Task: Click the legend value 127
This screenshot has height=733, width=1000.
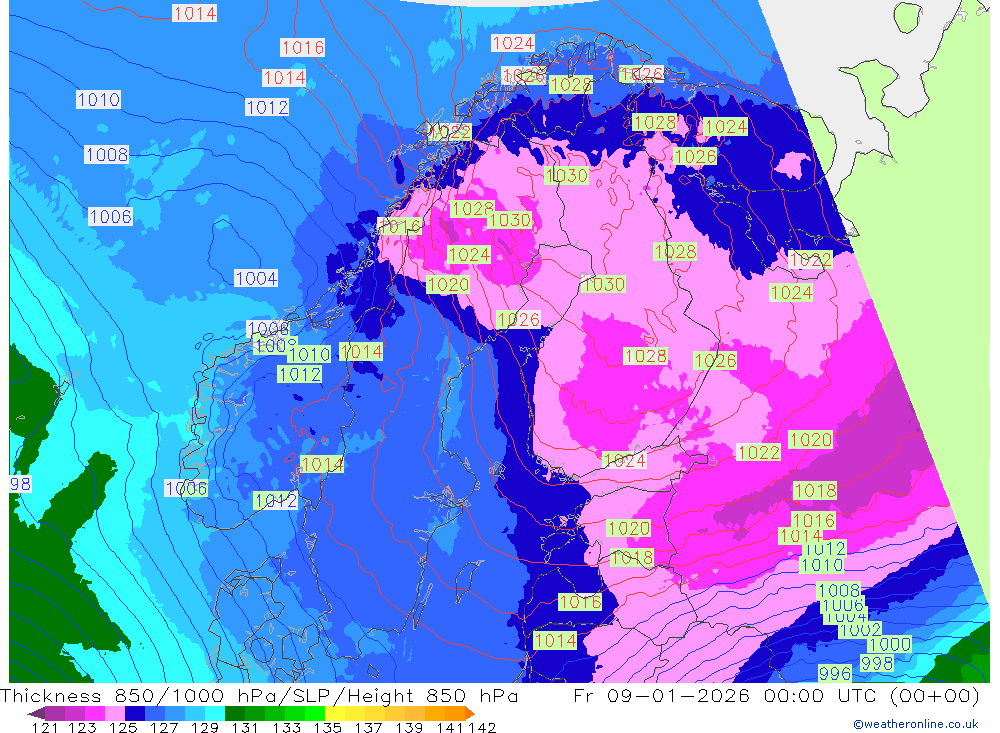Action: (x=164, y=727)
